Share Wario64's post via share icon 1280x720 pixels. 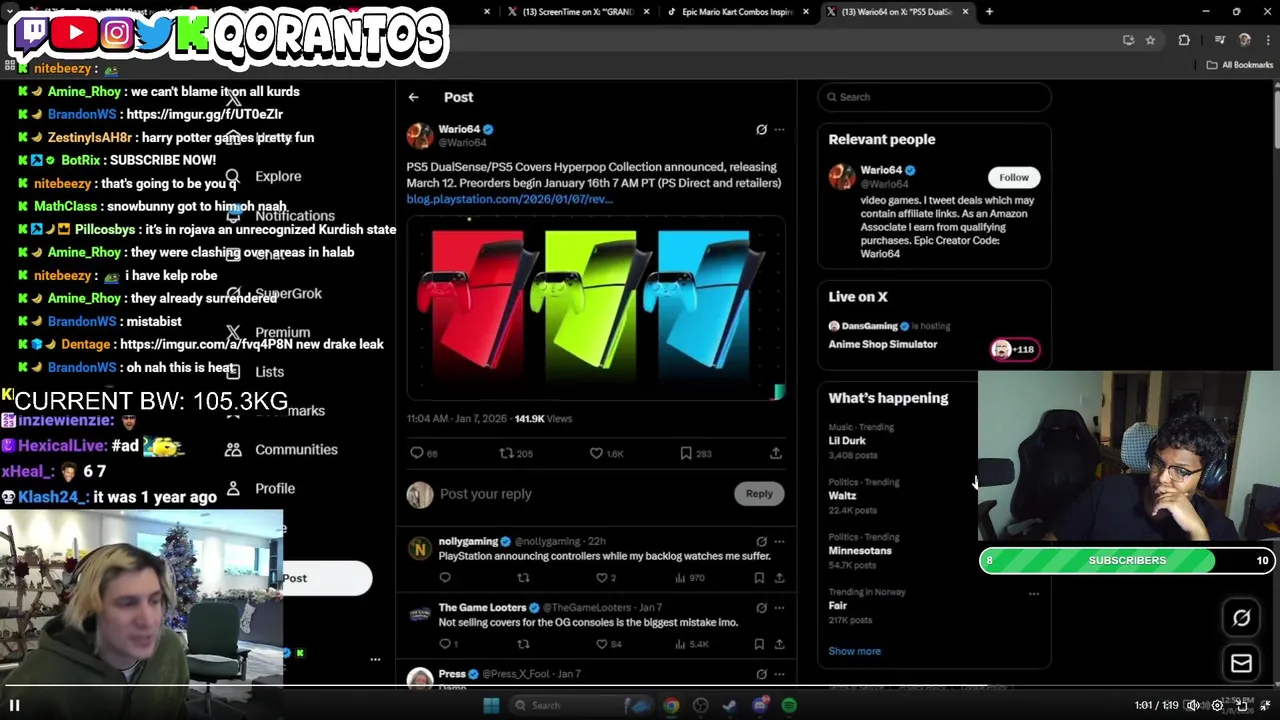(x=775, y=453)
